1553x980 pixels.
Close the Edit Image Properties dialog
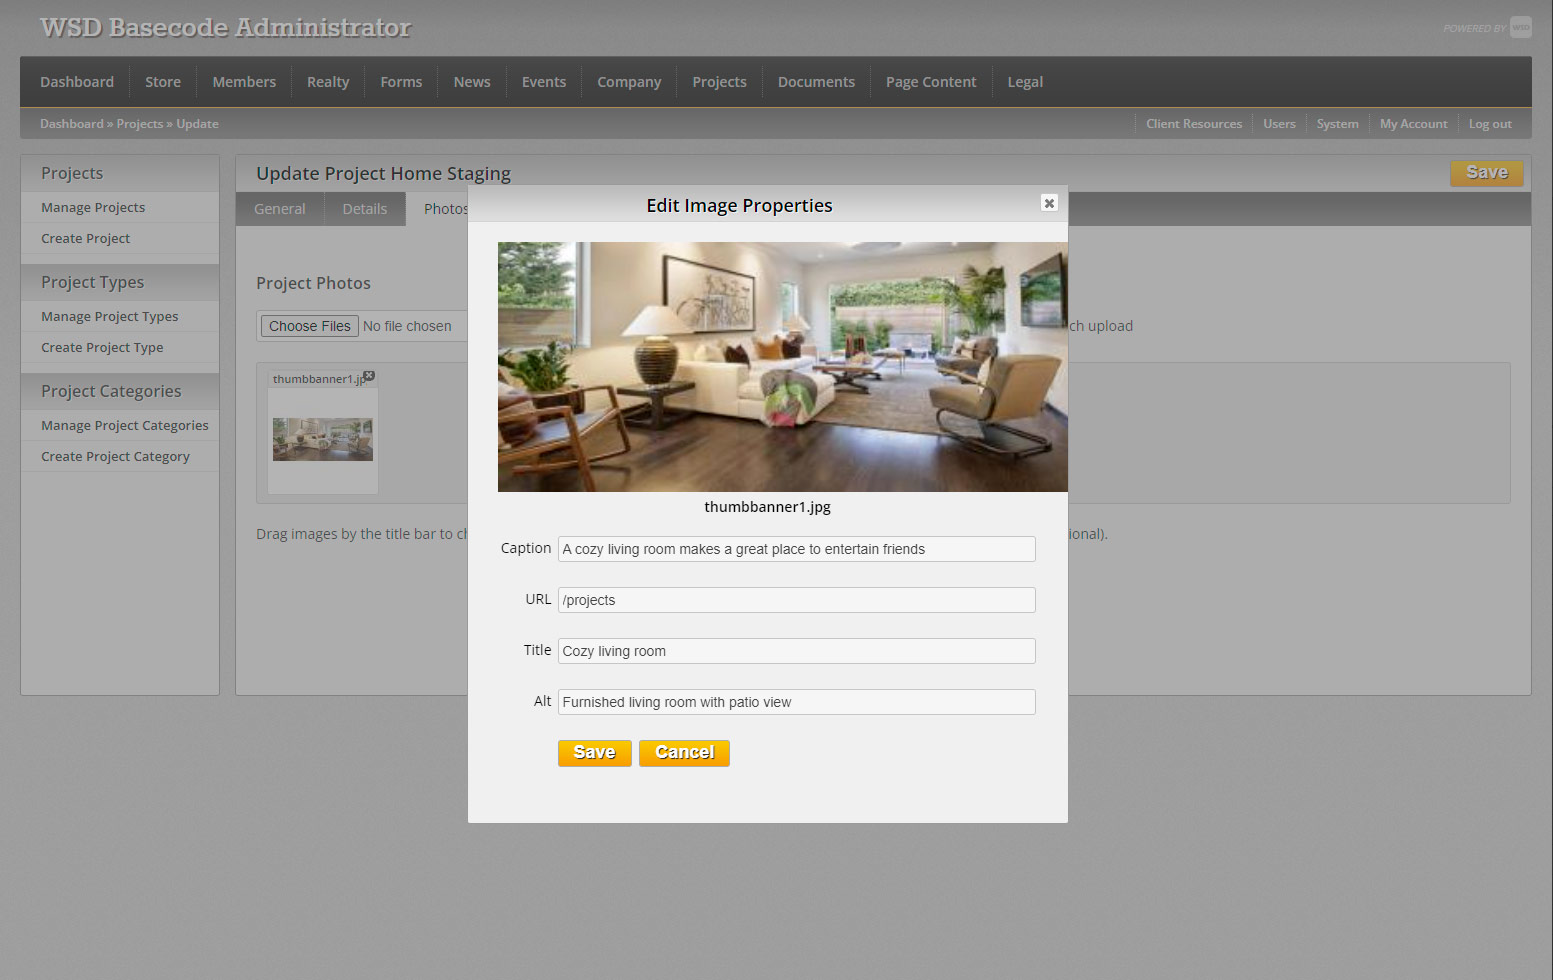[x=1049, y=203]
